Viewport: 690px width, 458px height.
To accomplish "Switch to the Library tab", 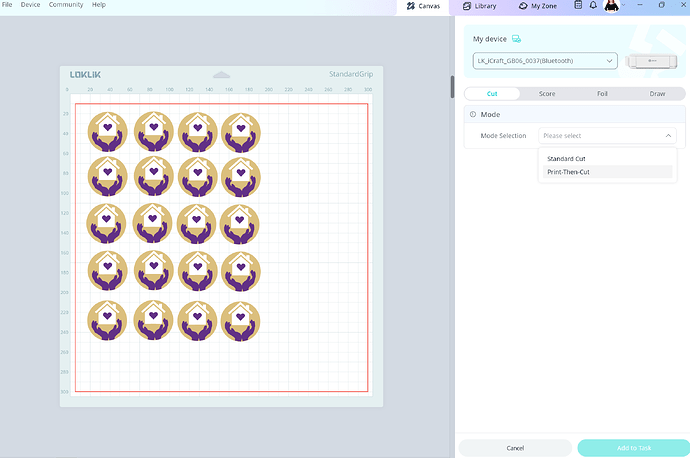I will click(x=479, y=6).
